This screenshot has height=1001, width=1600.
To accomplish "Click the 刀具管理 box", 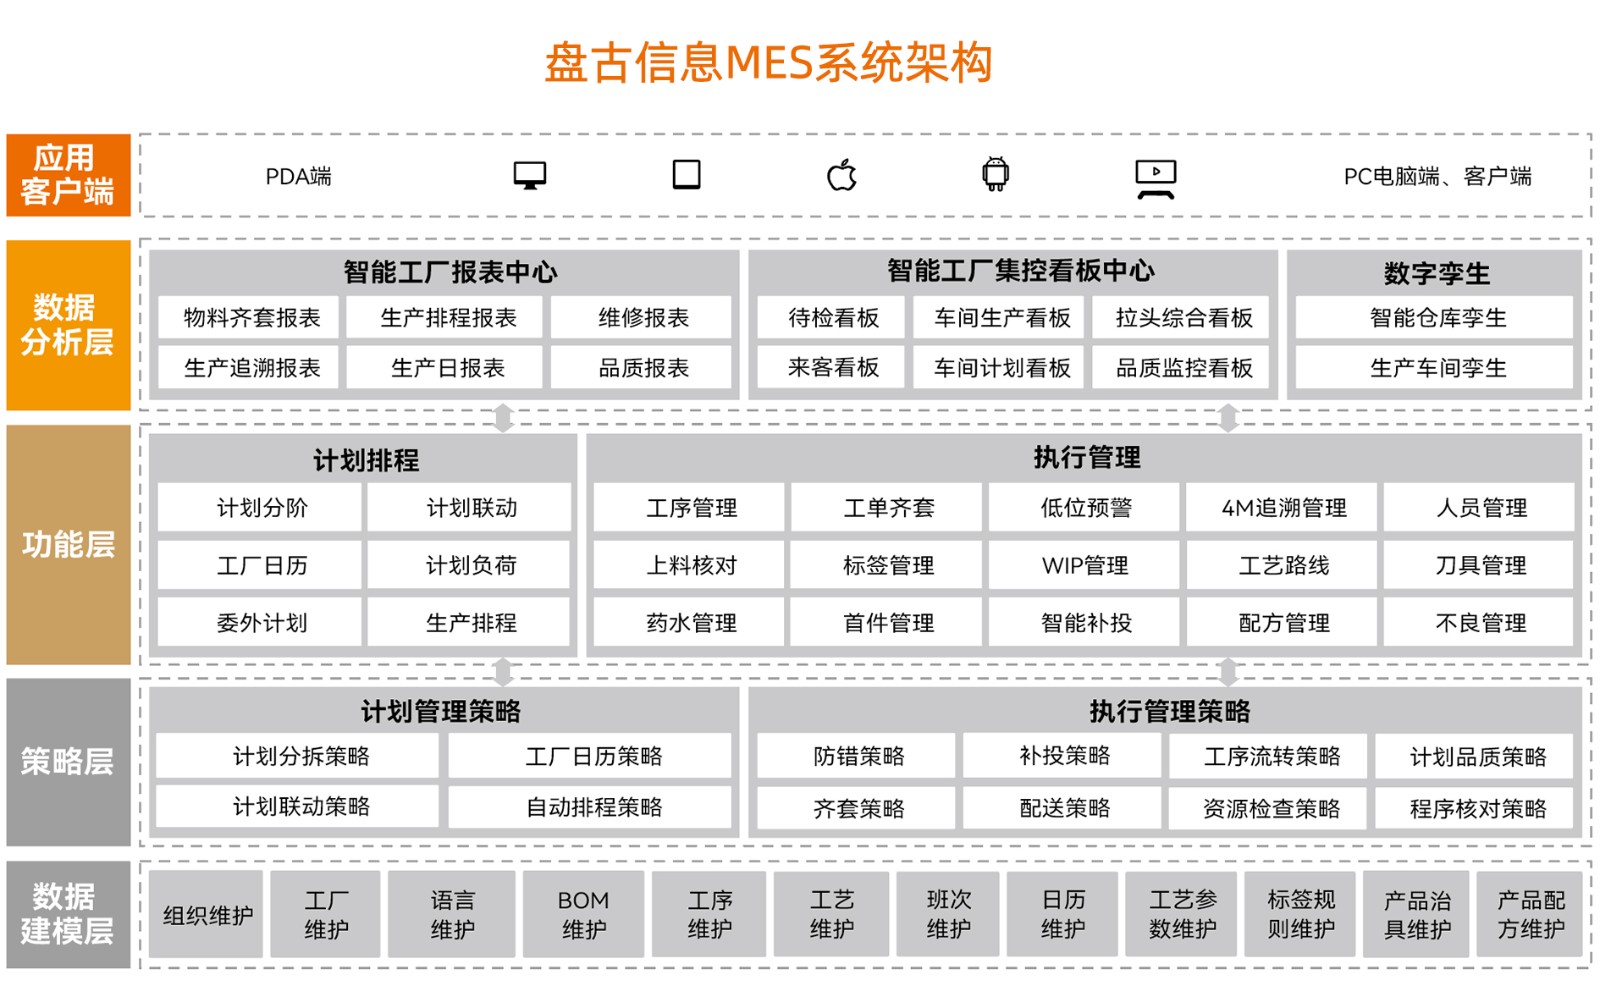I will coord(1480,566).
